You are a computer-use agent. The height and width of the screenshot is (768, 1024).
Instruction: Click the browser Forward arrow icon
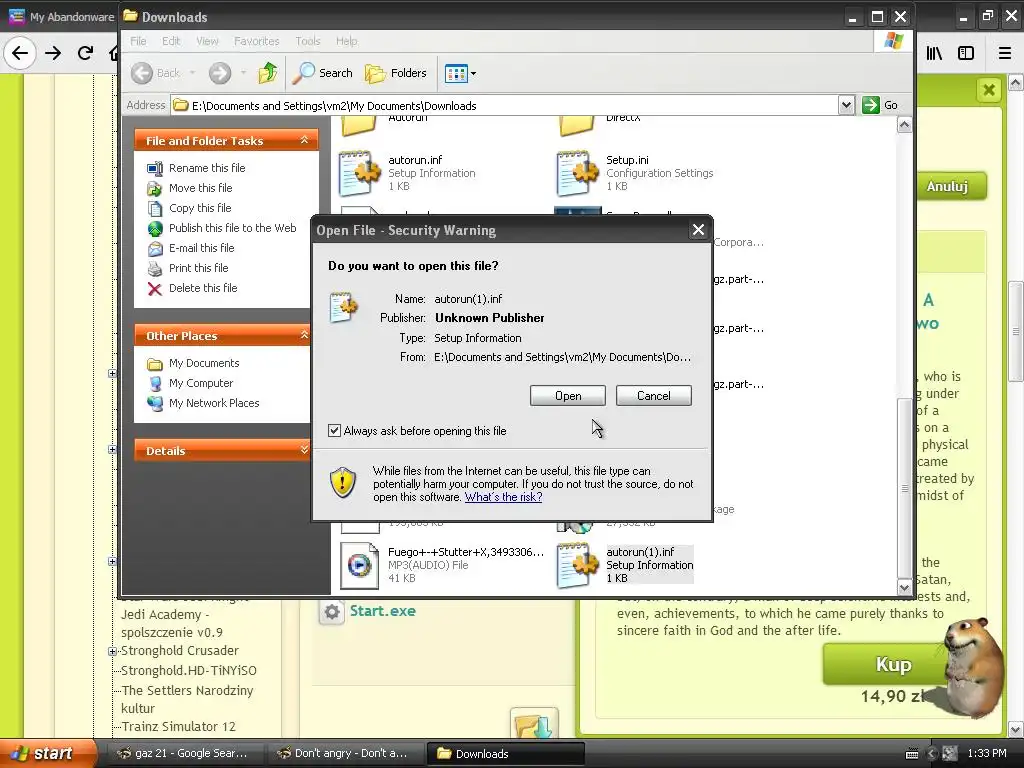click(53, 53)
